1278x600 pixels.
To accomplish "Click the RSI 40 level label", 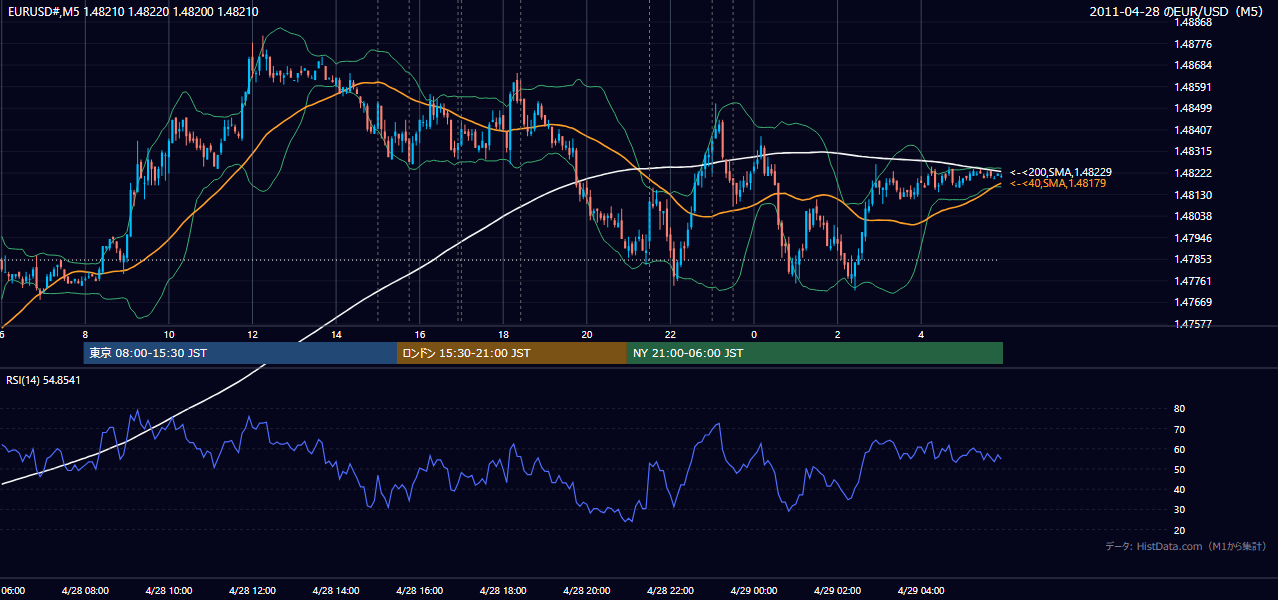I will coord(1179,489).
